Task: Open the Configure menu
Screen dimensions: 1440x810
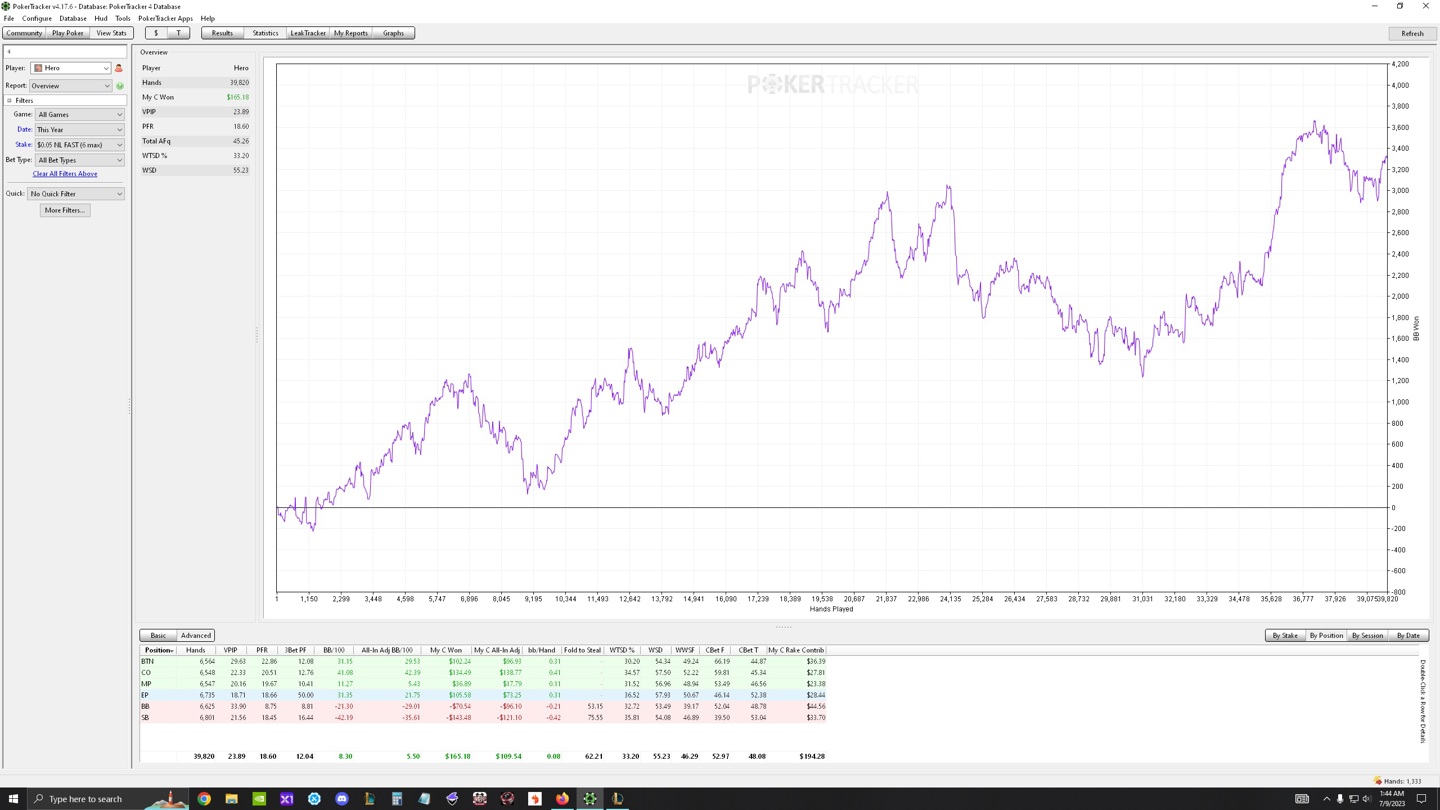Action: (37, 18)
